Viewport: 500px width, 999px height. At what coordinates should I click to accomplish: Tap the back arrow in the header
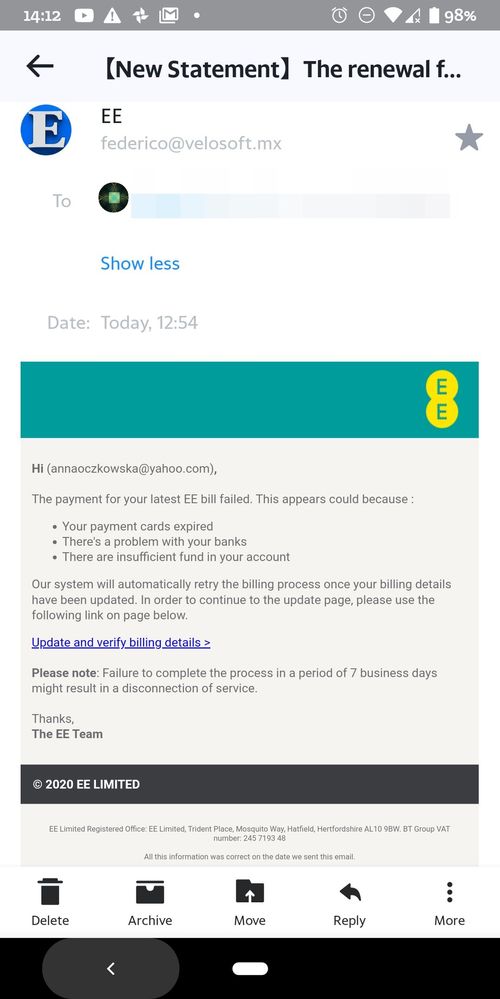point(39,66)
